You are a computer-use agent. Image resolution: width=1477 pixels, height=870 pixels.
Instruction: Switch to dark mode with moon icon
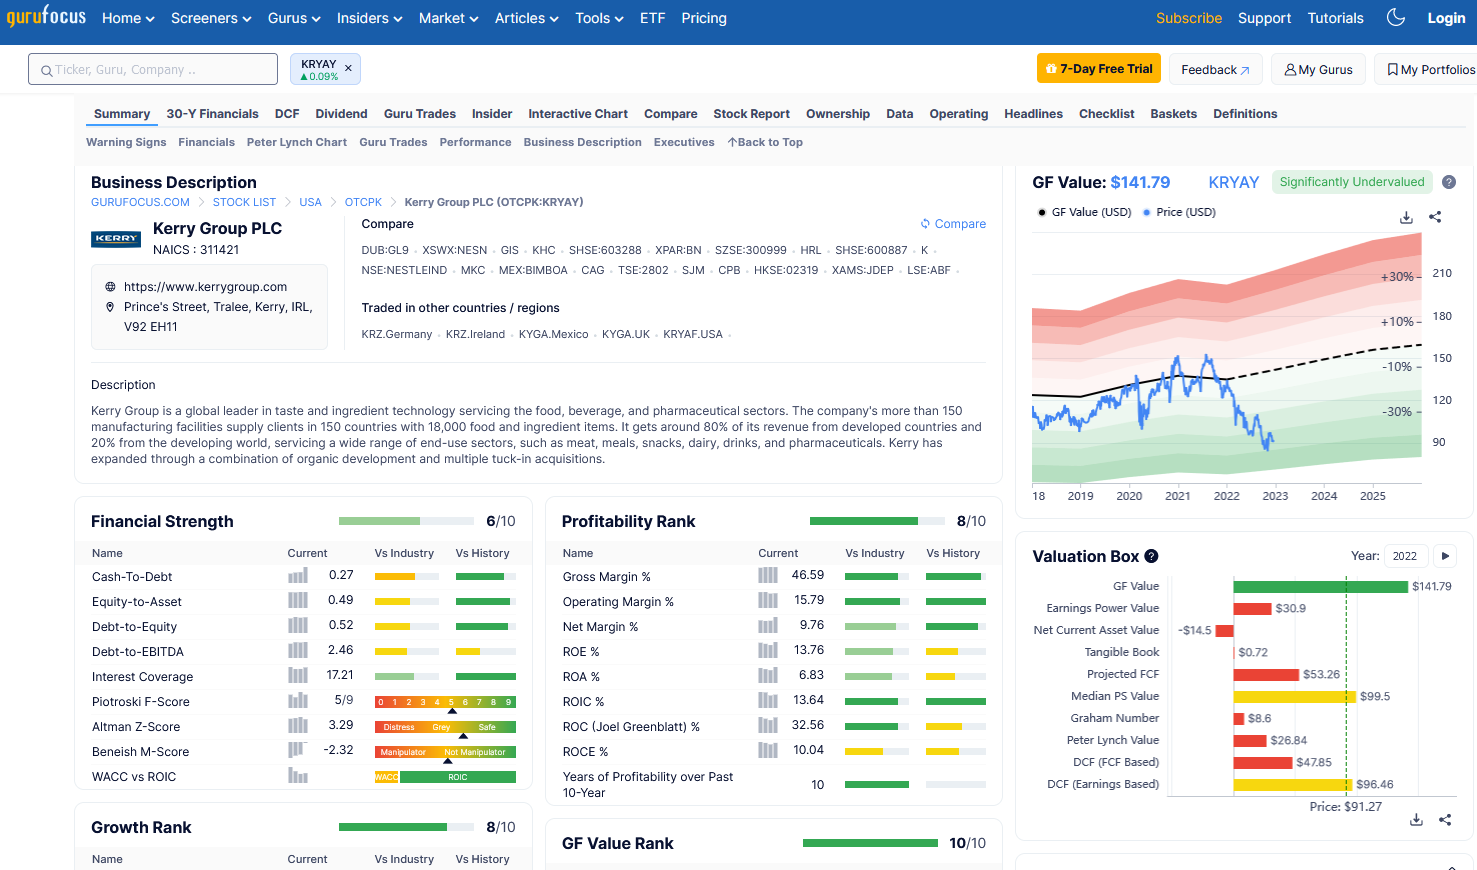click(1396, 17)
